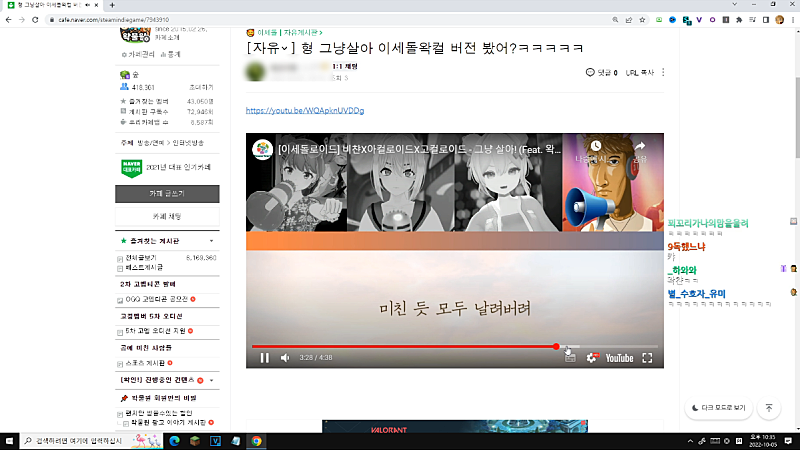Bookmark this page with the star
This screenshot has height=450, width=800.
[x=642, y=20]
